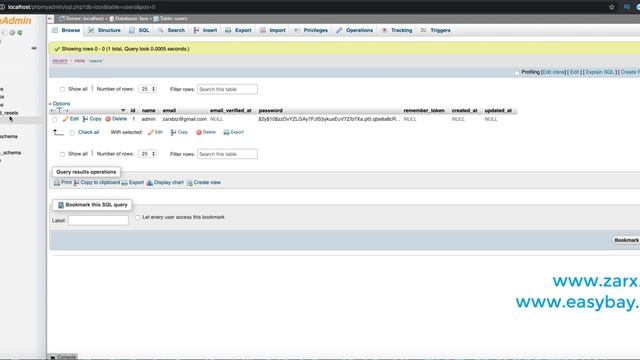Go to the Operations tab

355,30
